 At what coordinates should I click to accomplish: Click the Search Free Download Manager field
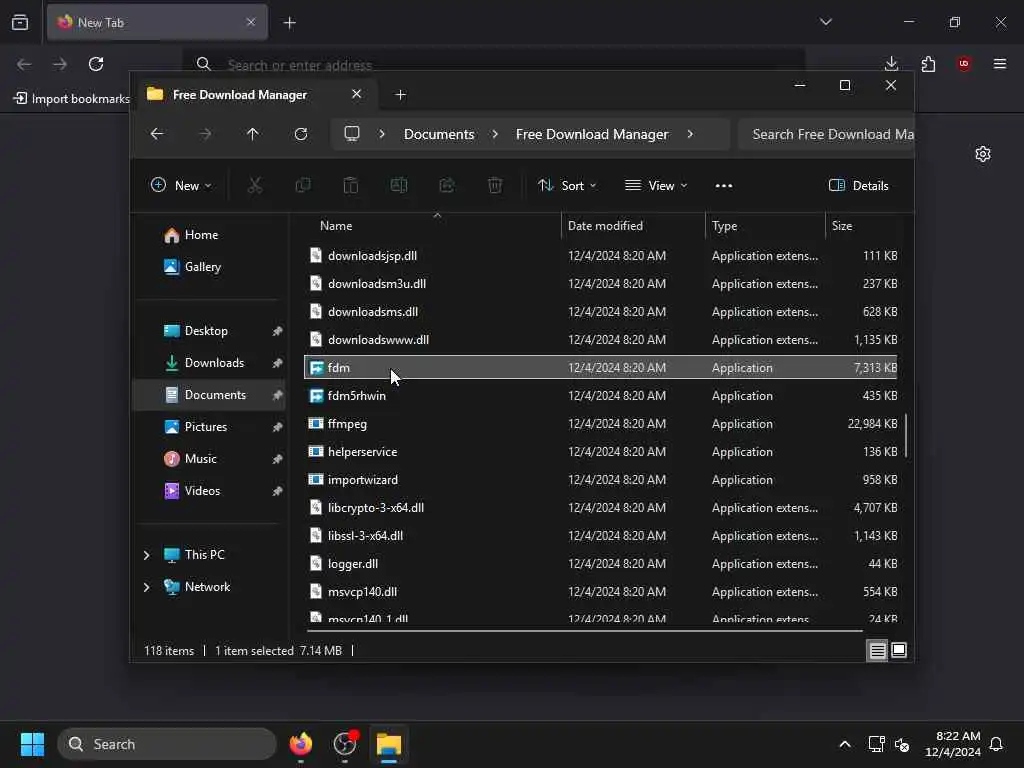pos(826,134)
